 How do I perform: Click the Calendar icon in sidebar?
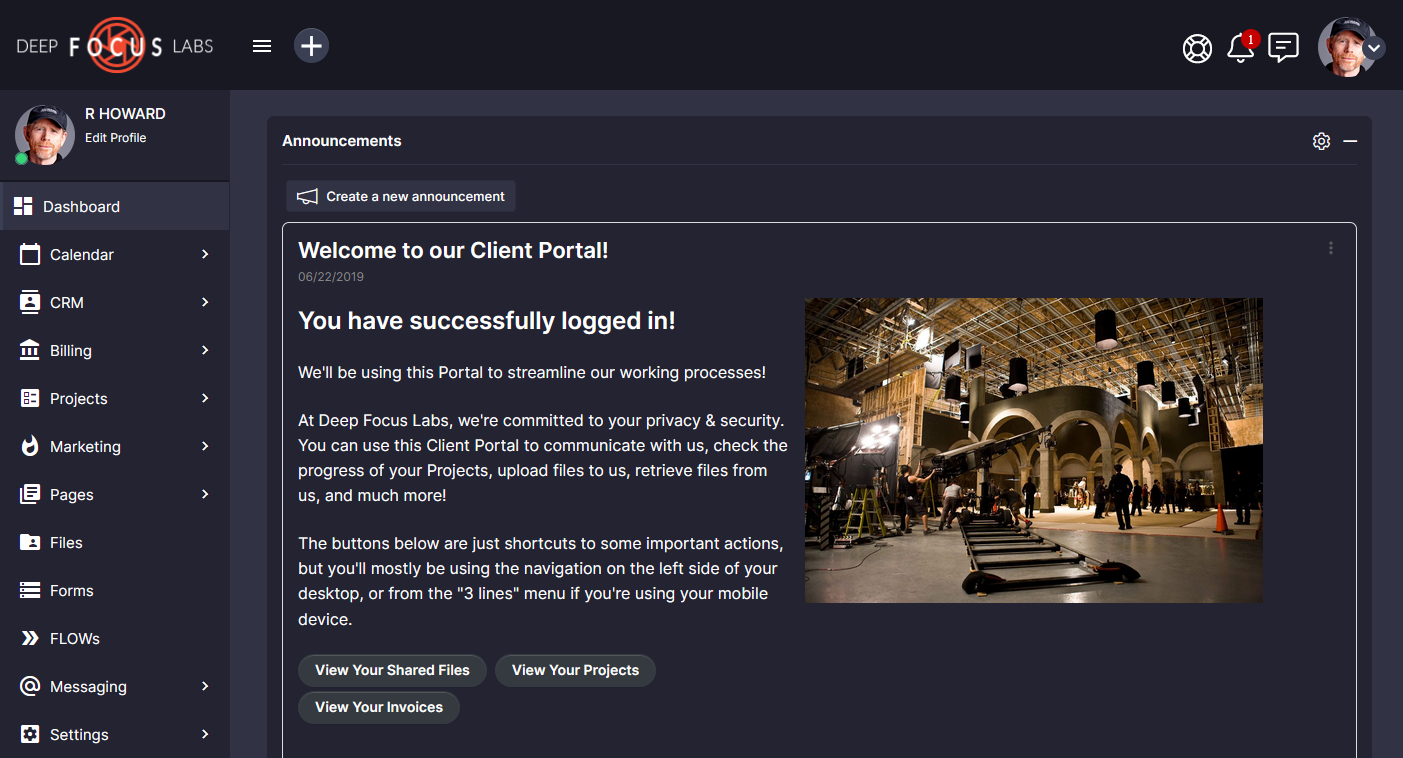coord(30,254)
